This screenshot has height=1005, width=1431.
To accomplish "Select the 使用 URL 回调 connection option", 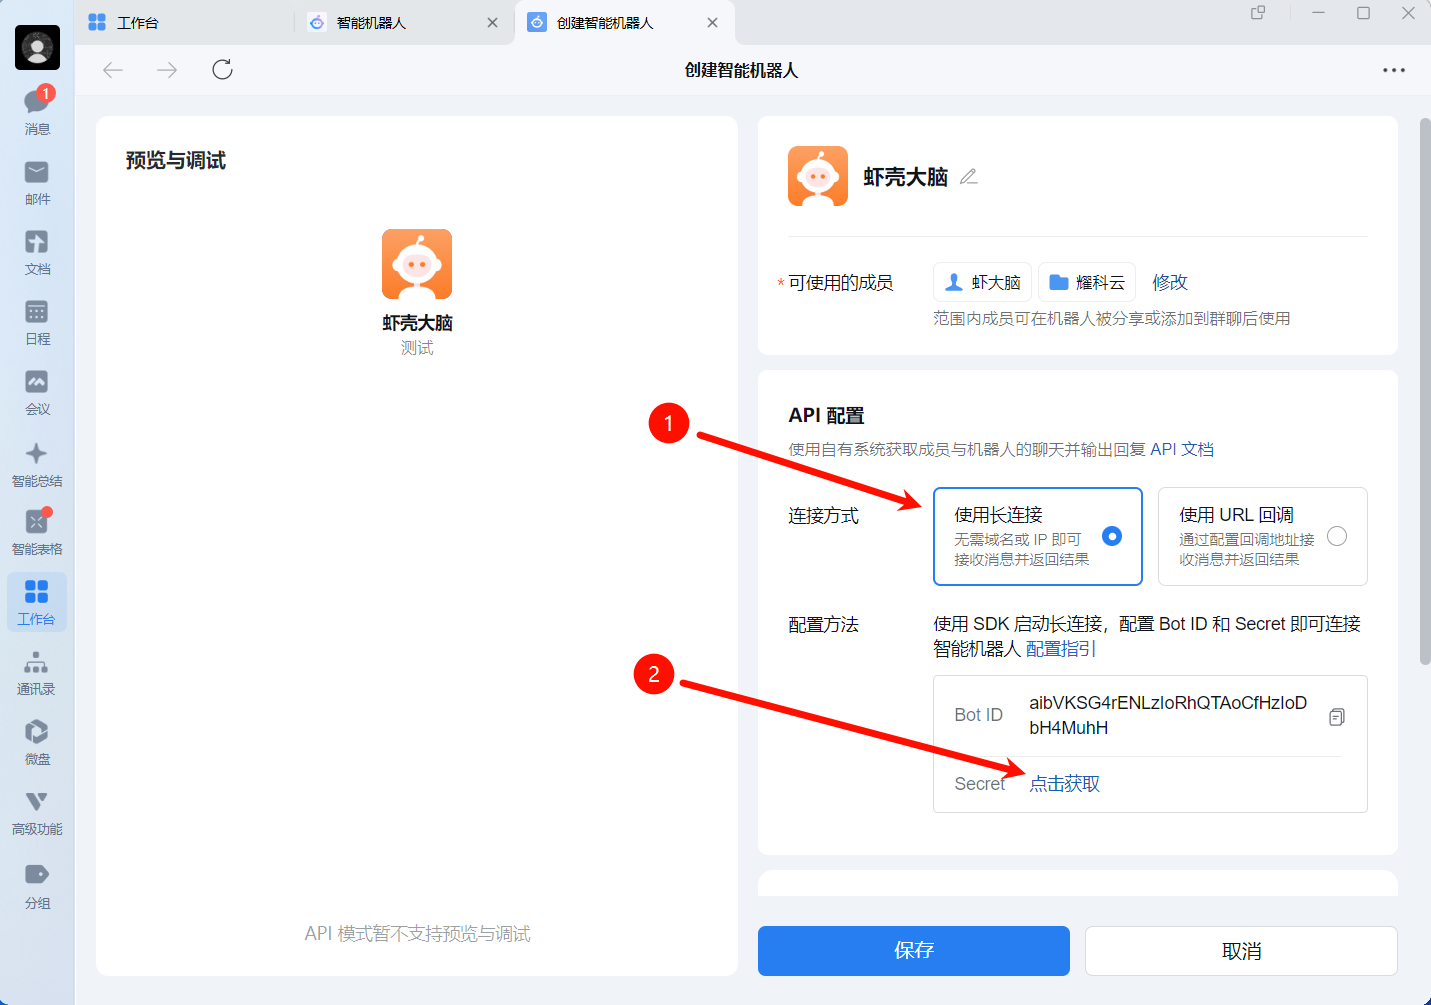I will tap(1263, 536).
